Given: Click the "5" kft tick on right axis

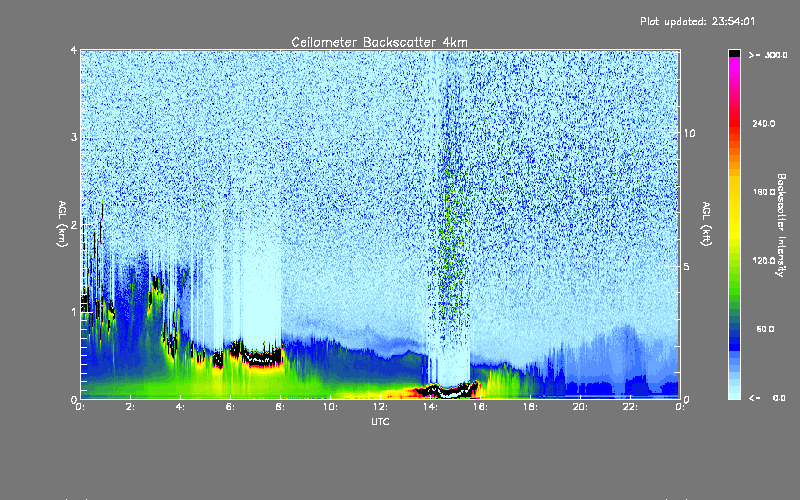Looking at the screenshot, I should point(687,266).
